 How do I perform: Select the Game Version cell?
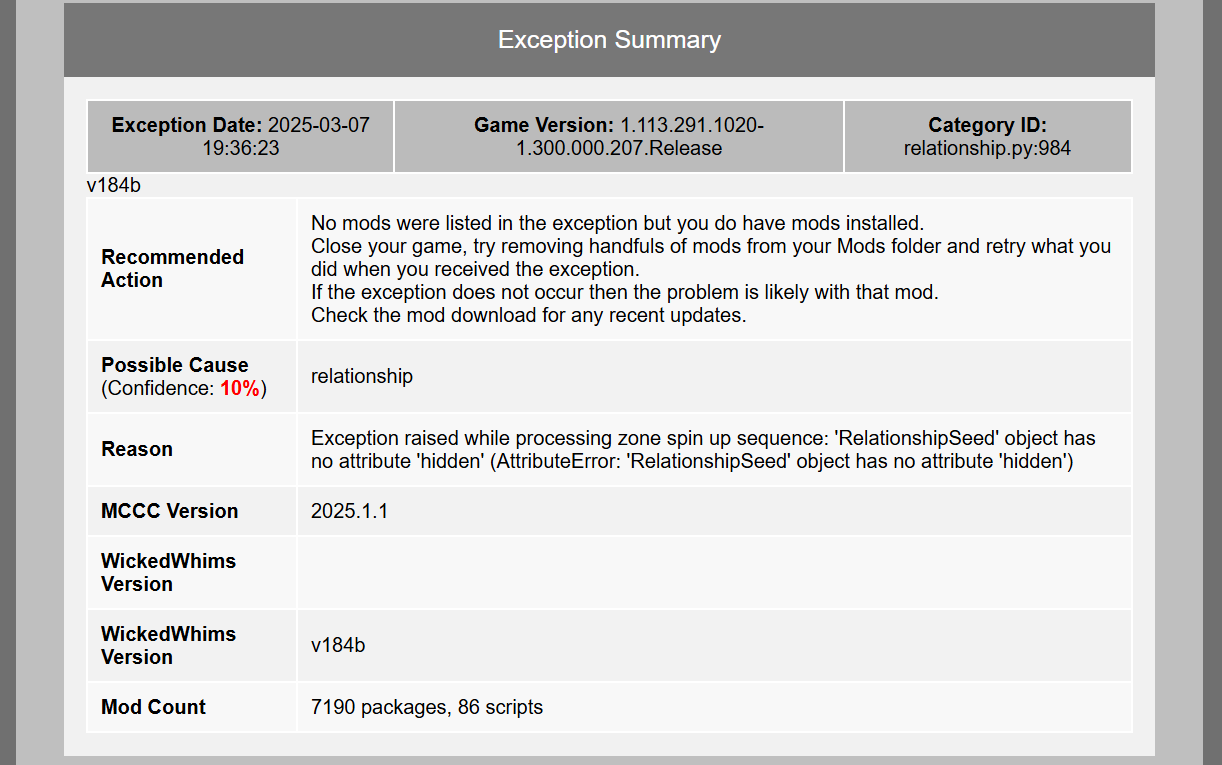[618, 137]
